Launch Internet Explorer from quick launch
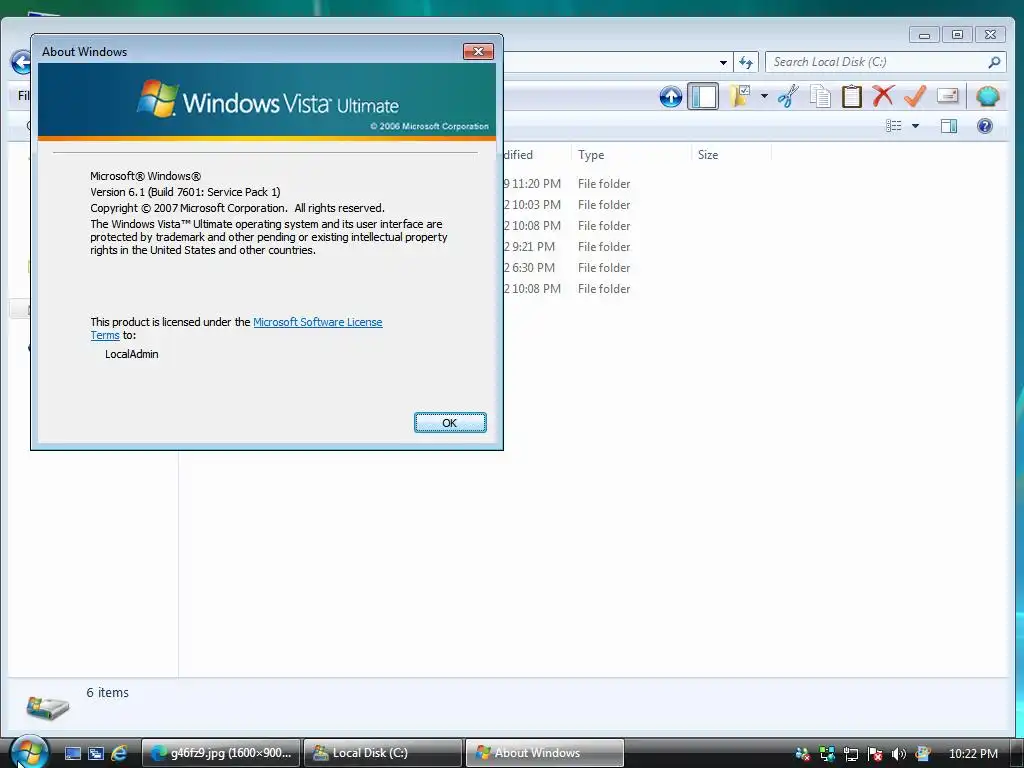The height and width of the screenshot is (768, 1024). [119, 753]
